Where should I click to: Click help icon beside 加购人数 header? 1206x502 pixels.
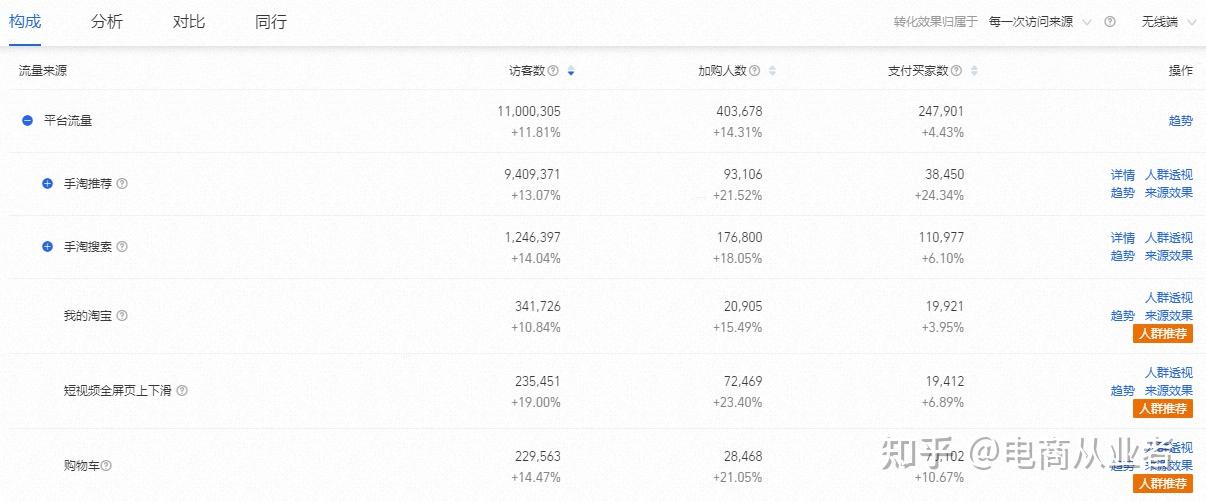click(x=755, y=71)
